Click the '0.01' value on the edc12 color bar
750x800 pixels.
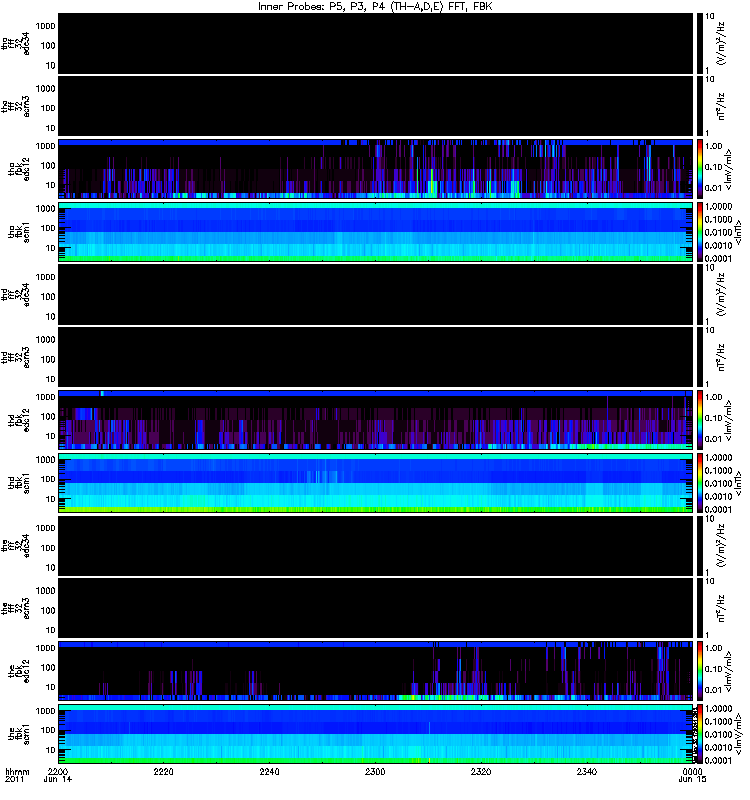coord(714,690)
